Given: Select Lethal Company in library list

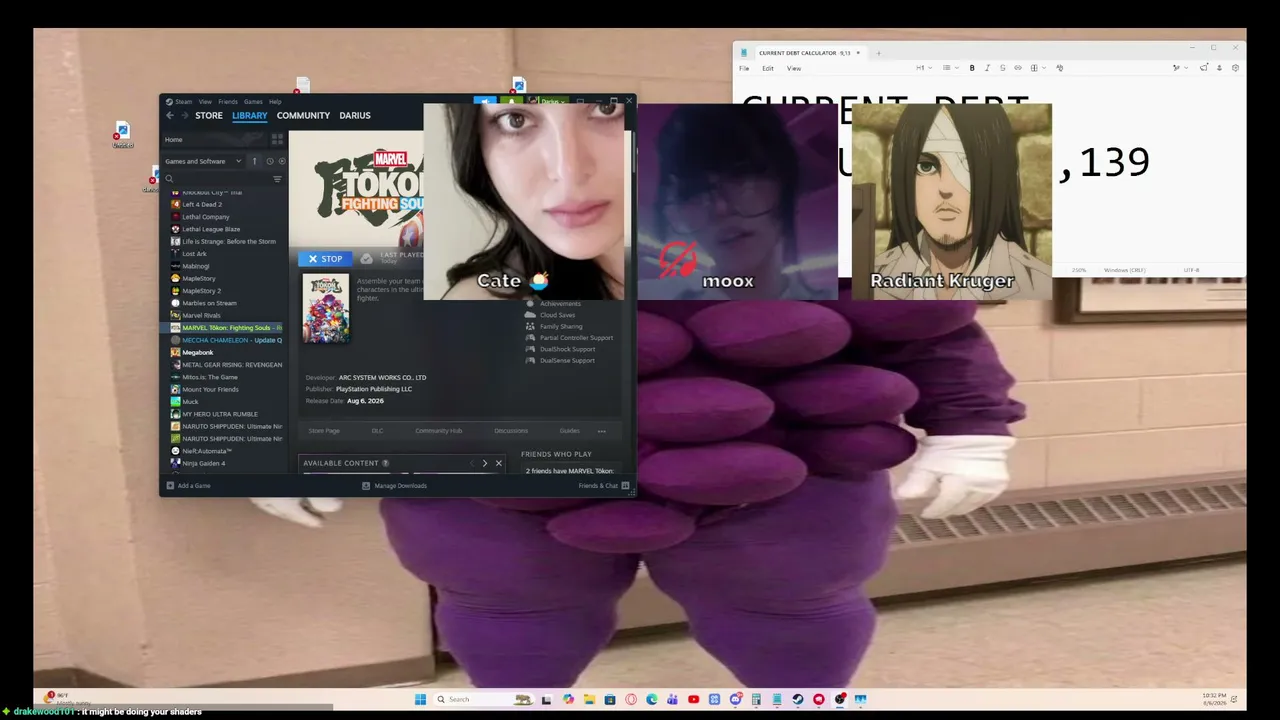Looking at the screenshot, I should [x=206, y=216].
